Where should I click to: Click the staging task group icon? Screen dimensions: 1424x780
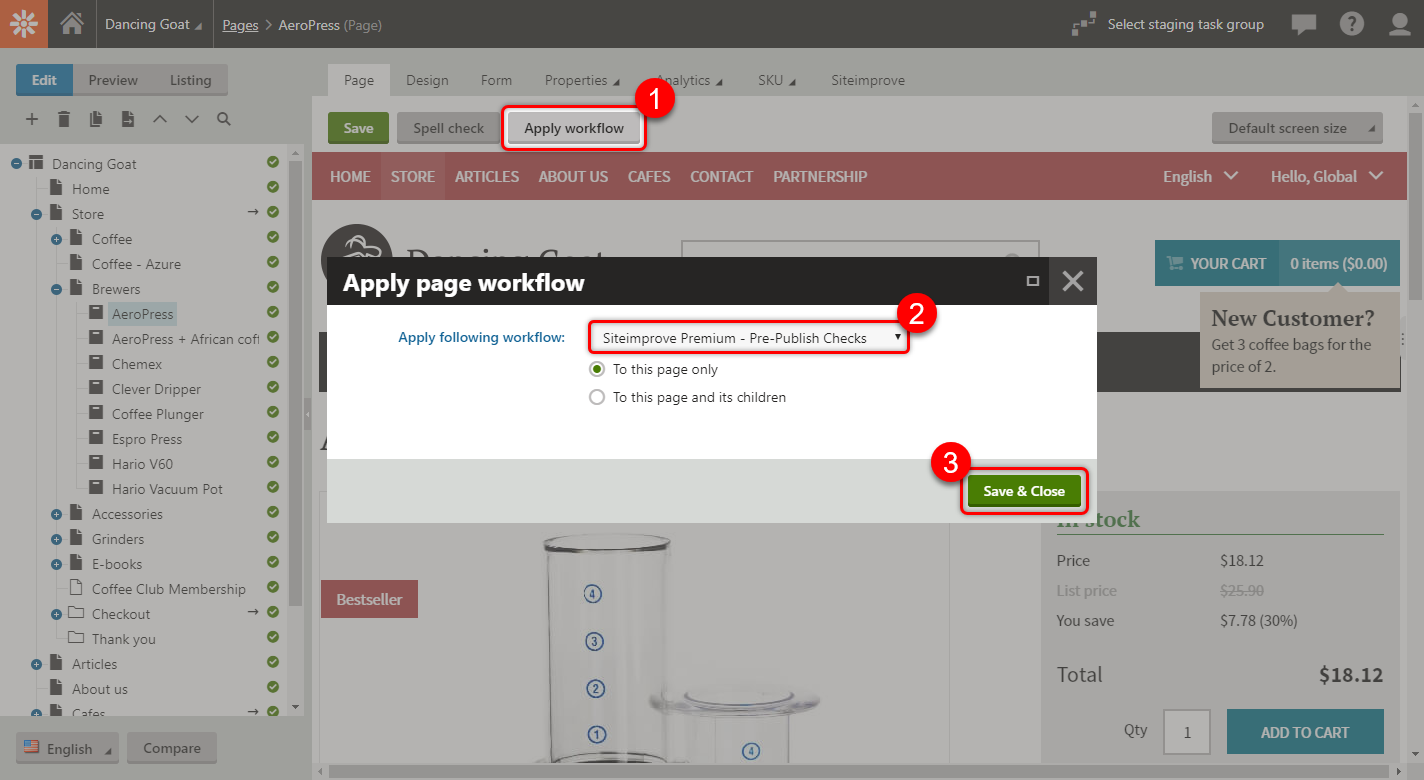[1082, 24]
